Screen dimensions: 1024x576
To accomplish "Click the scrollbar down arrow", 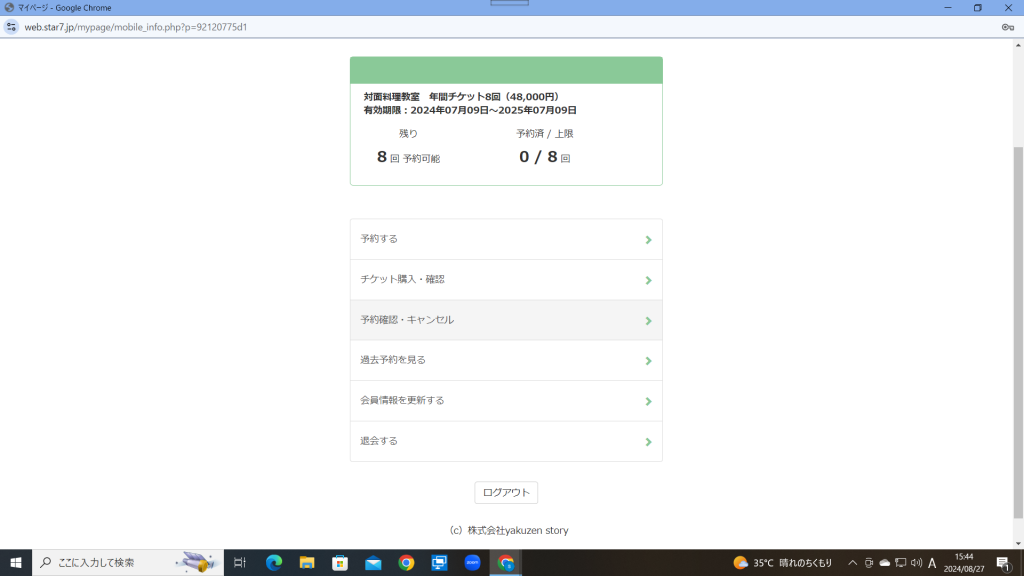I will [x=1018, y=543].
